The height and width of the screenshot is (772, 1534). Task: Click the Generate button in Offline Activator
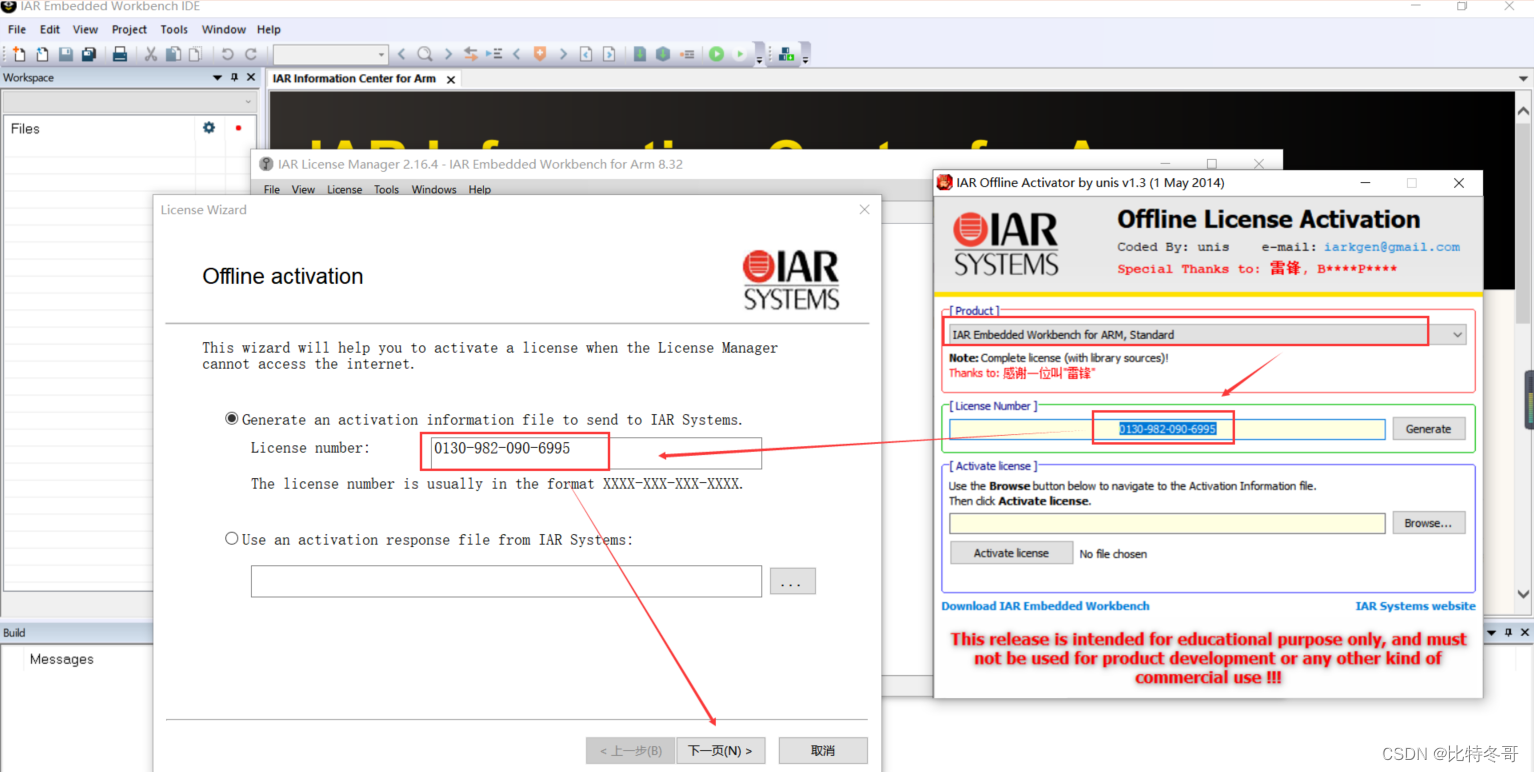[x=1428, y=429]
